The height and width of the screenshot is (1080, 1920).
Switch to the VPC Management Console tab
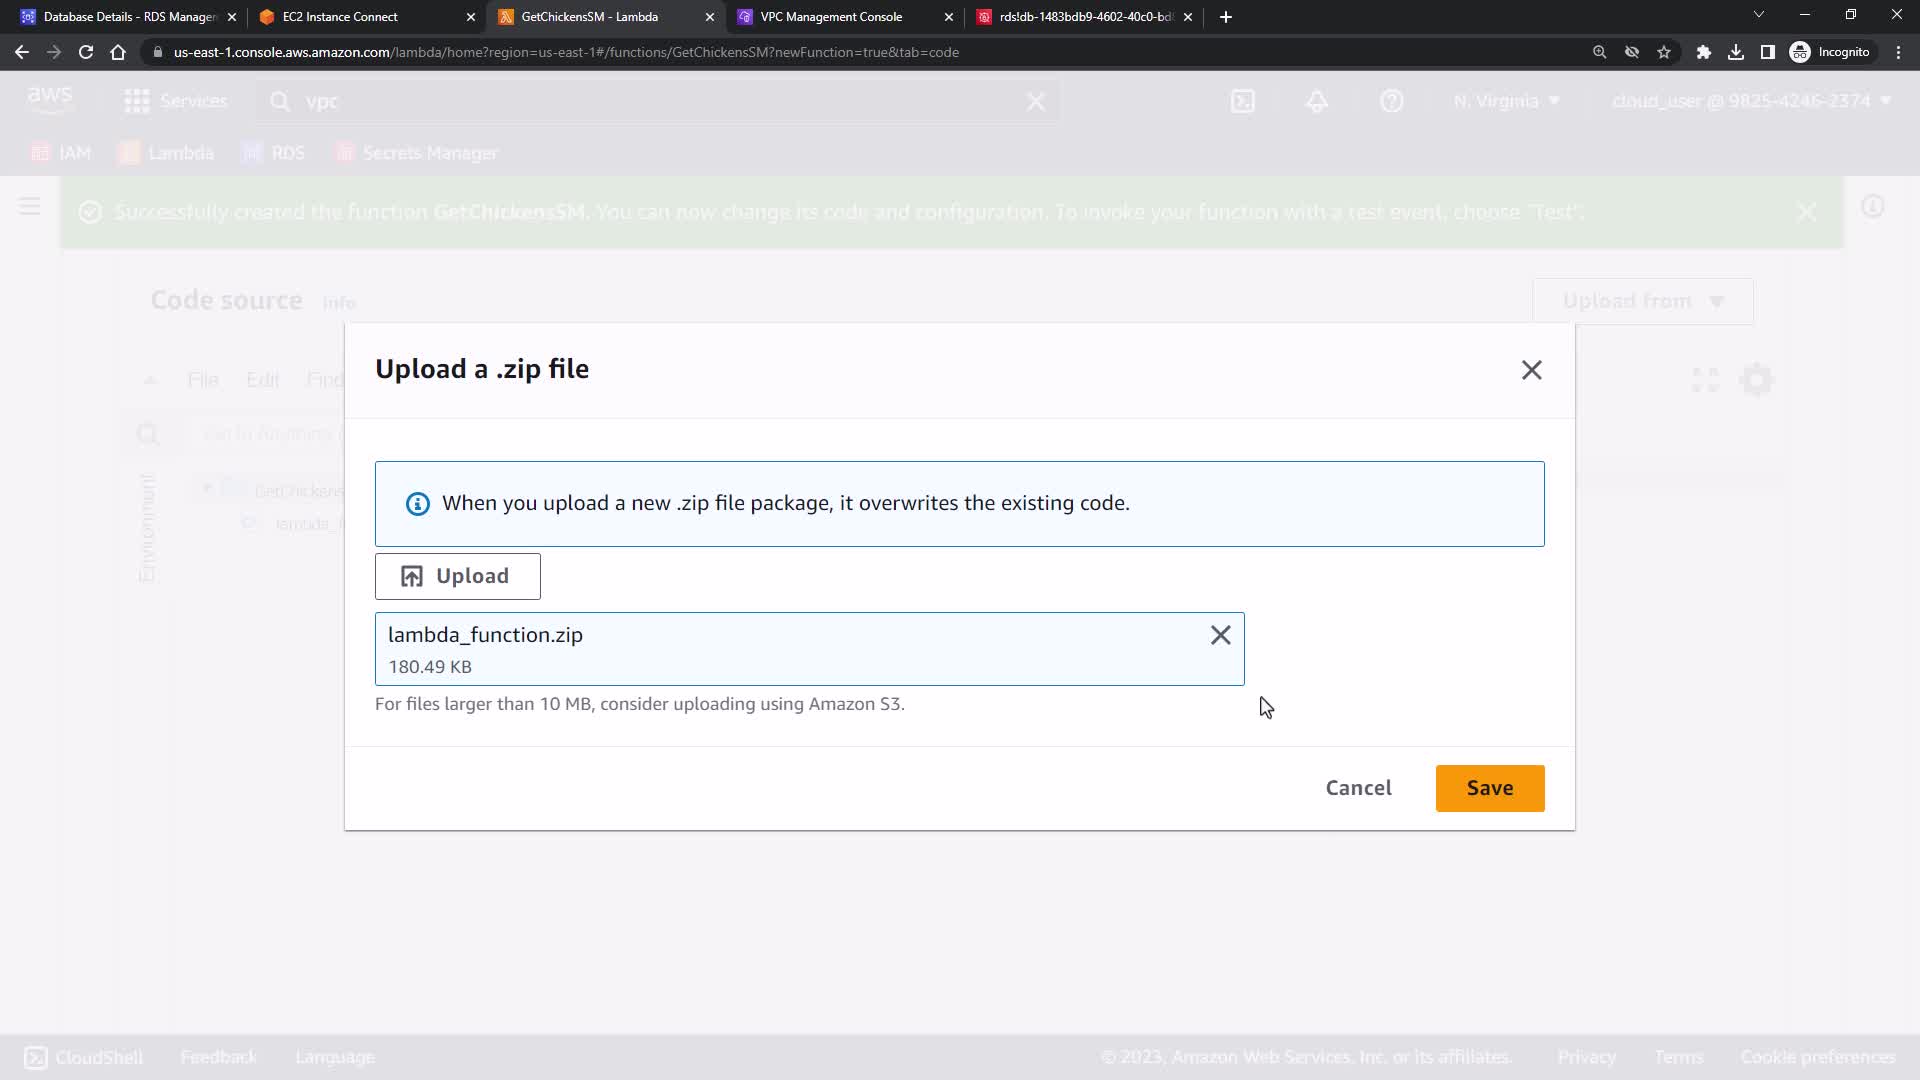point(831,17)
